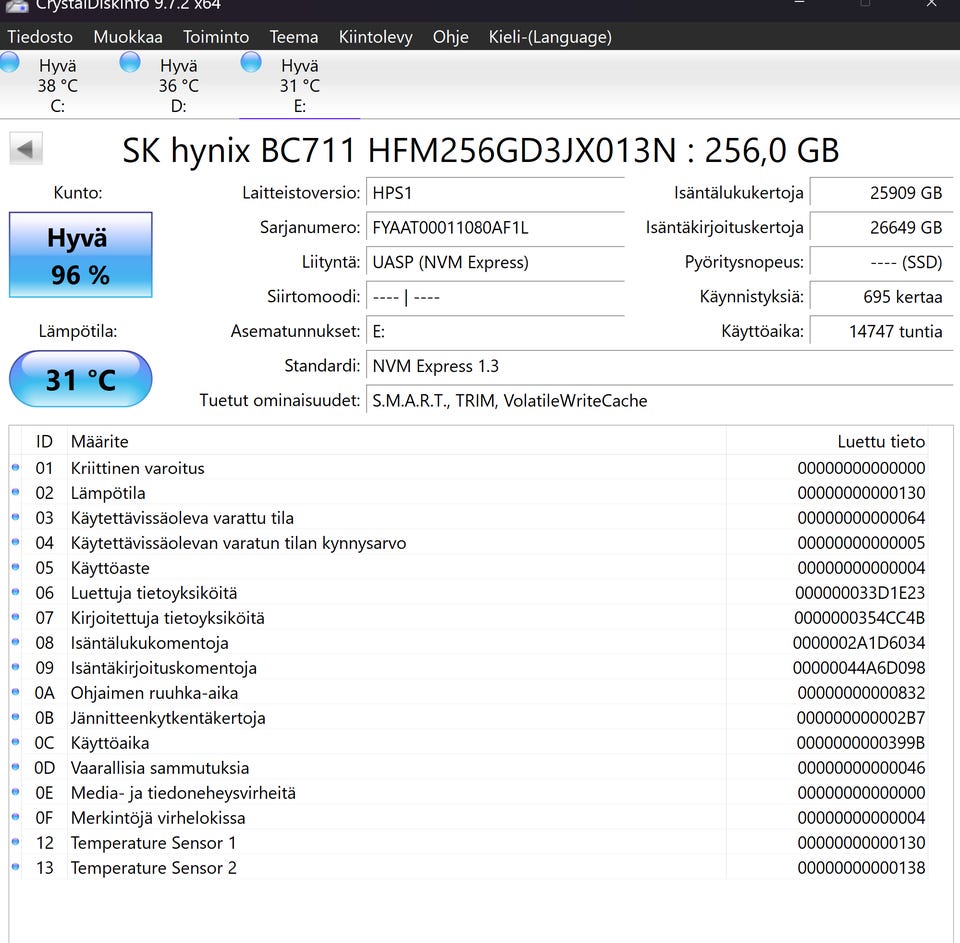Click the Hyvä 96 % health status button
Viewport: 960px width, 943px height.
pyautogui.click(x=80, y=256)
